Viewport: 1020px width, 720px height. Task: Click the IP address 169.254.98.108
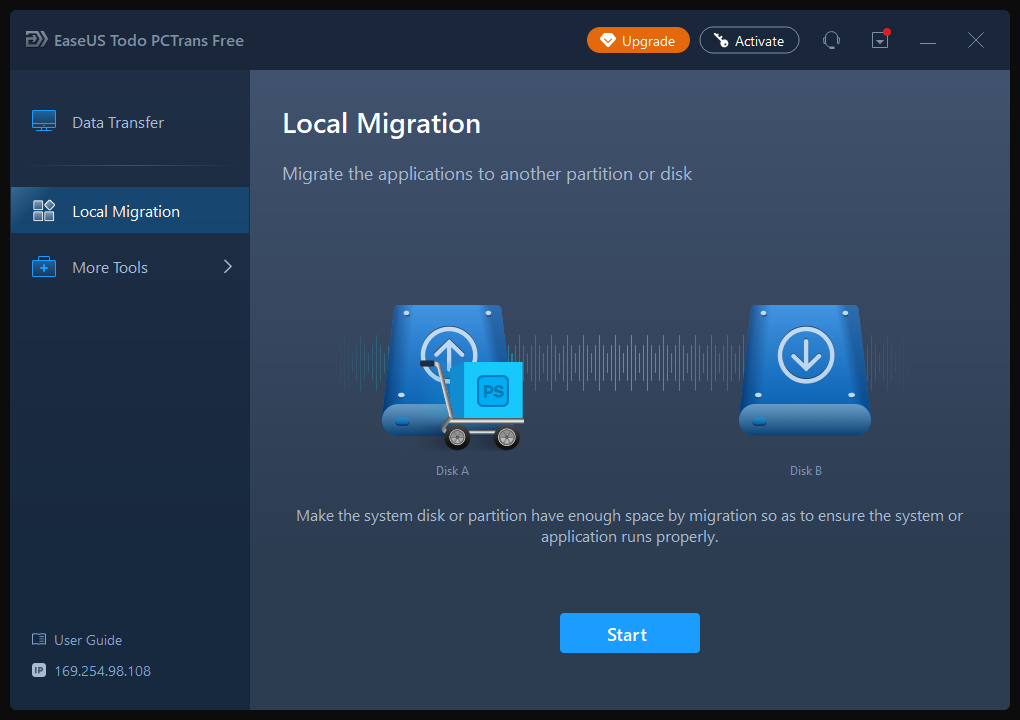tap(102, 671)
